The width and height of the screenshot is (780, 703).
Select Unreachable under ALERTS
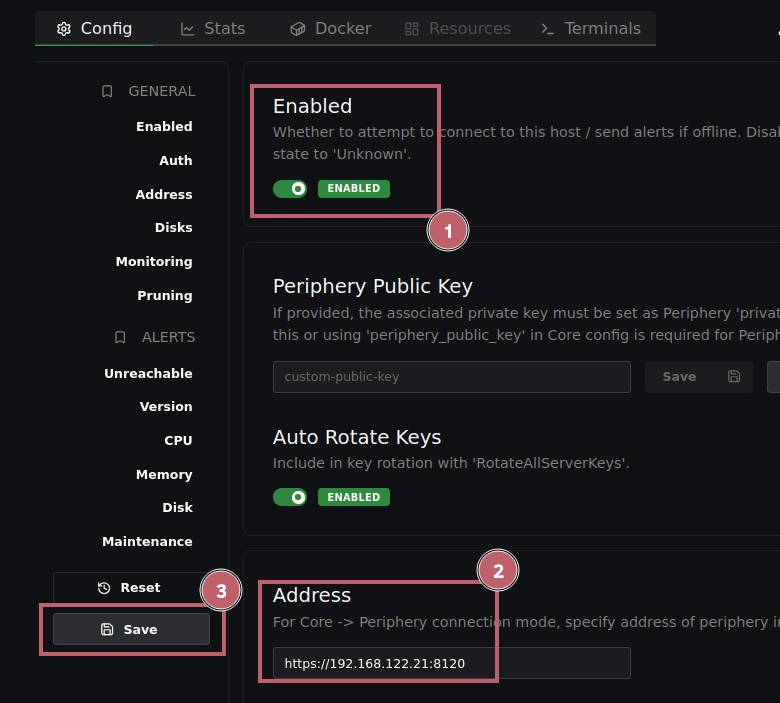pos(148,373)
